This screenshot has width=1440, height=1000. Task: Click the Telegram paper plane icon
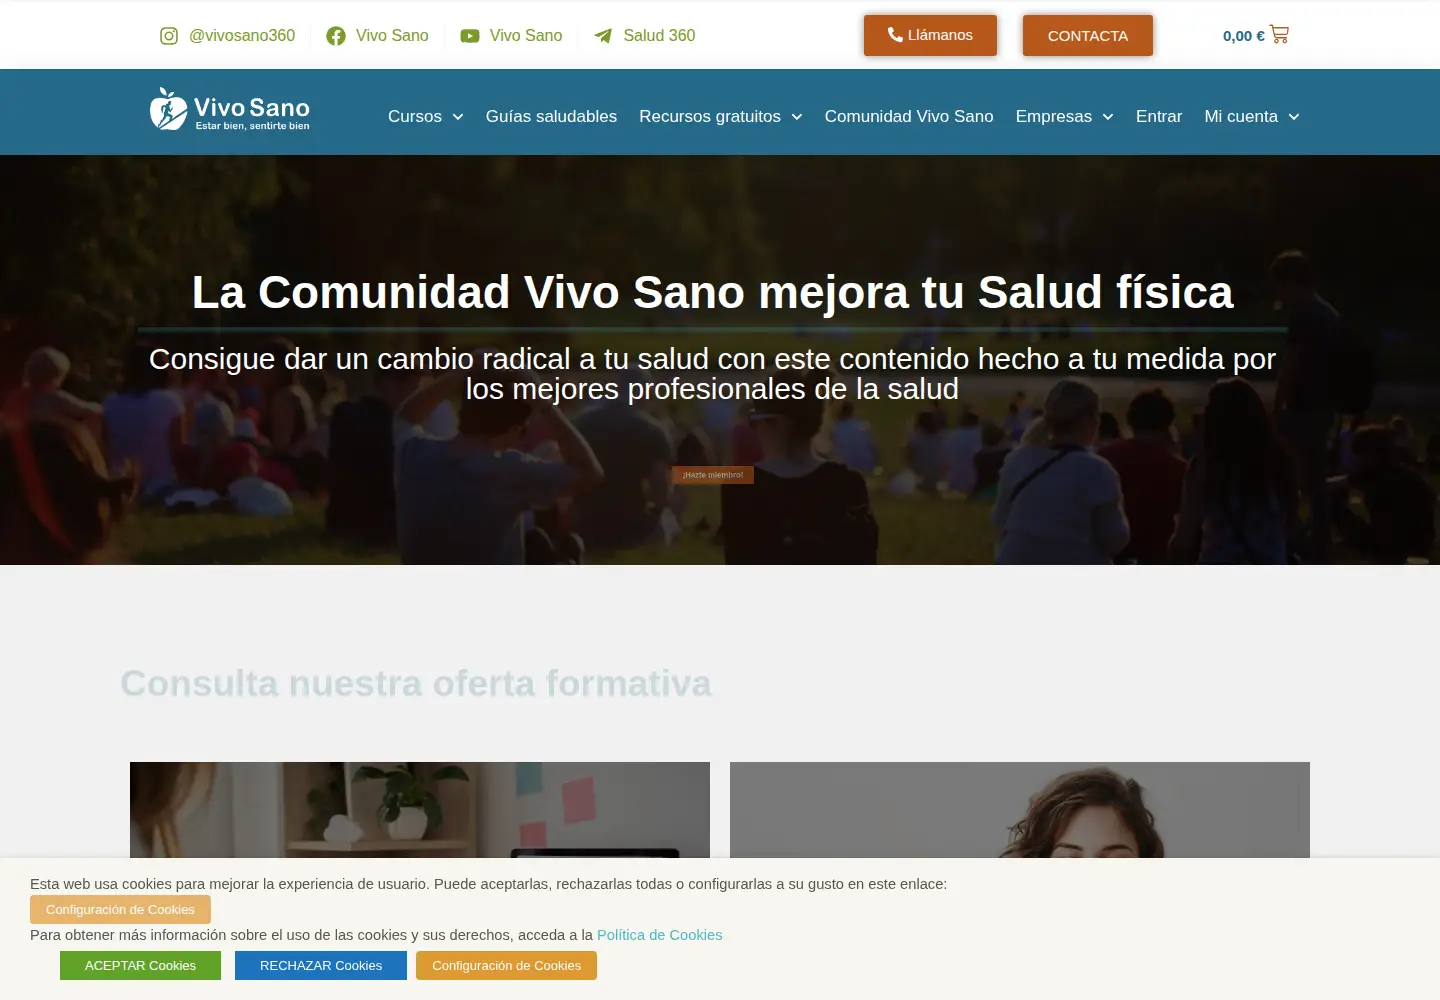[603, 36]
